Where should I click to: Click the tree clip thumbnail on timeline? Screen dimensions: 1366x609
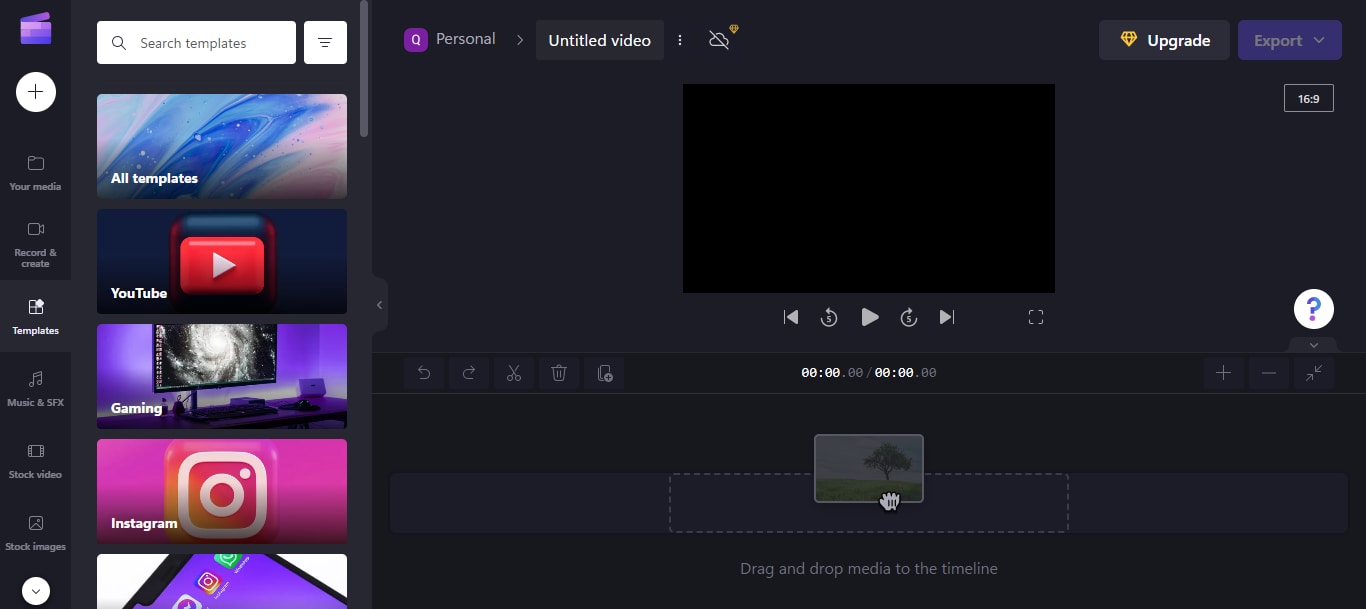[869, 468]
